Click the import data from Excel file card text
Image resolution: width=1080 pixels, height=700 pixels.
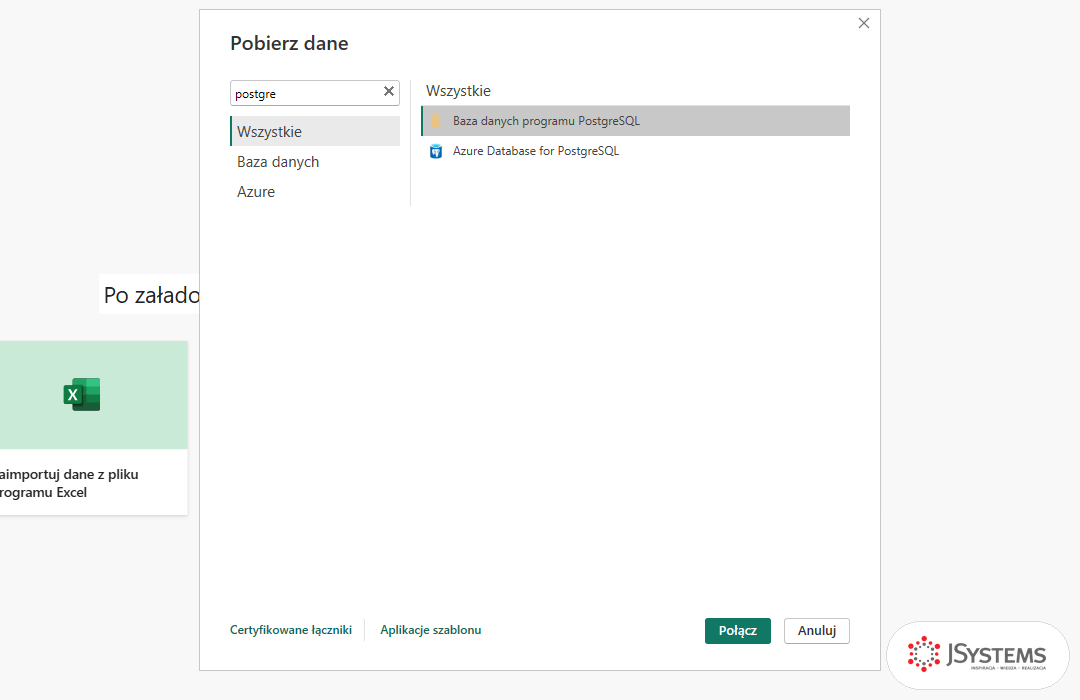click(69, 483)
